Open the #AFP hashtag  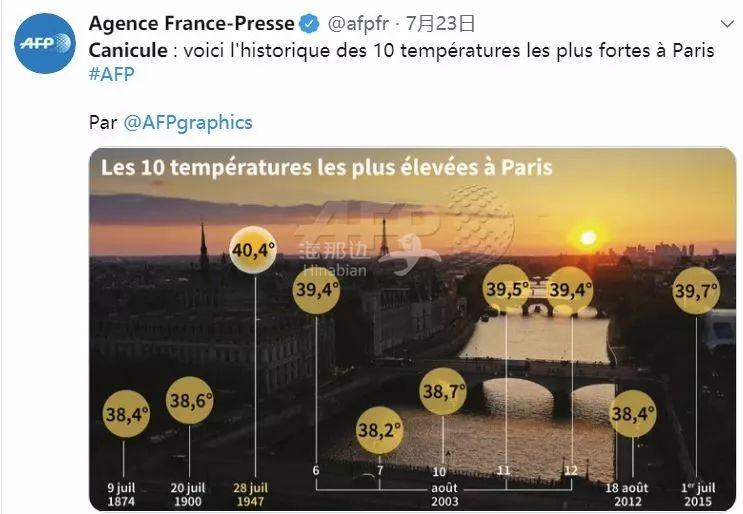[x=111, y=75]
